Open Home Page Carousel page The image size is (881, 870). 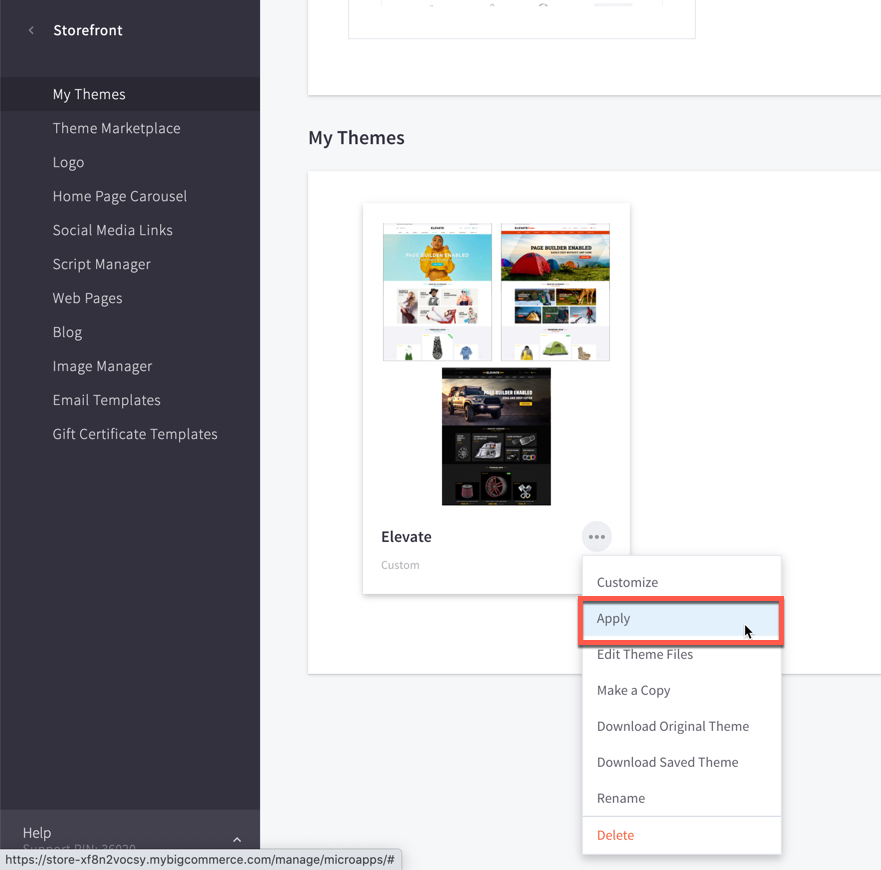point(119,196)
